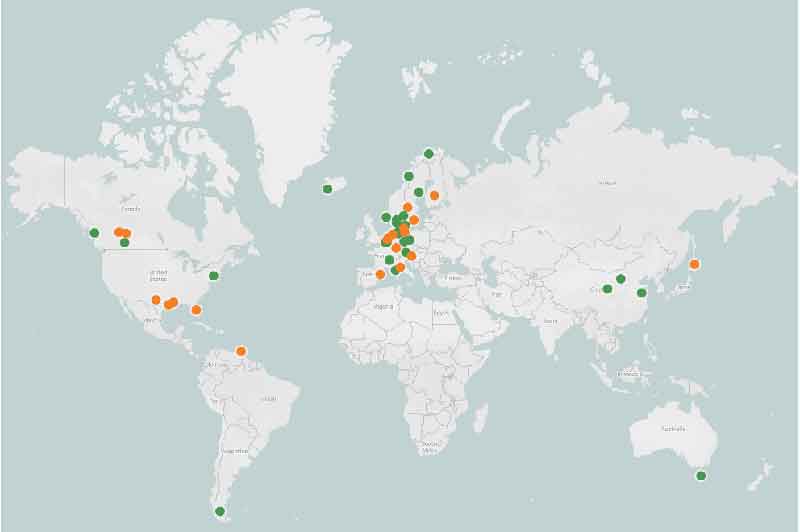Click the orange marker on Venezuela's coast
Screen dimensions: 800x532
241,351
